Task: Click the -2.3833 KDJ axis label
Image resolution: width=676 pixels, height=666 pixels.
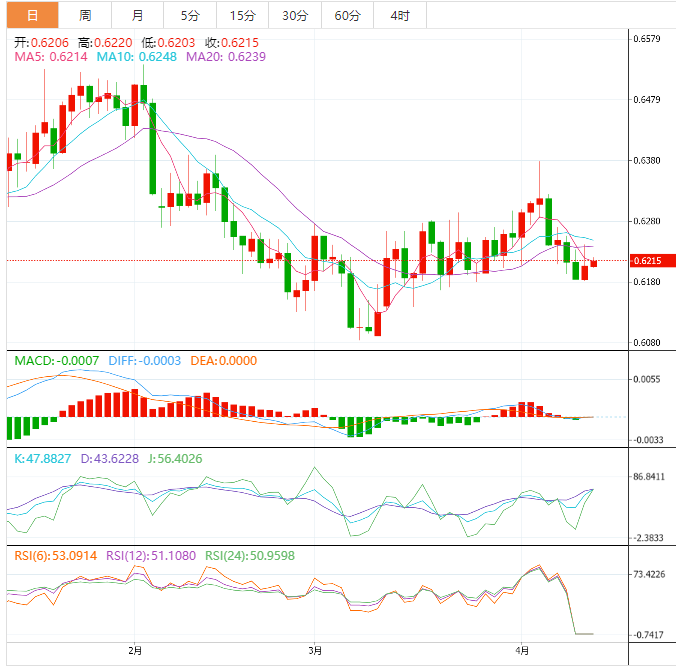Action: (x=647, y=538)
